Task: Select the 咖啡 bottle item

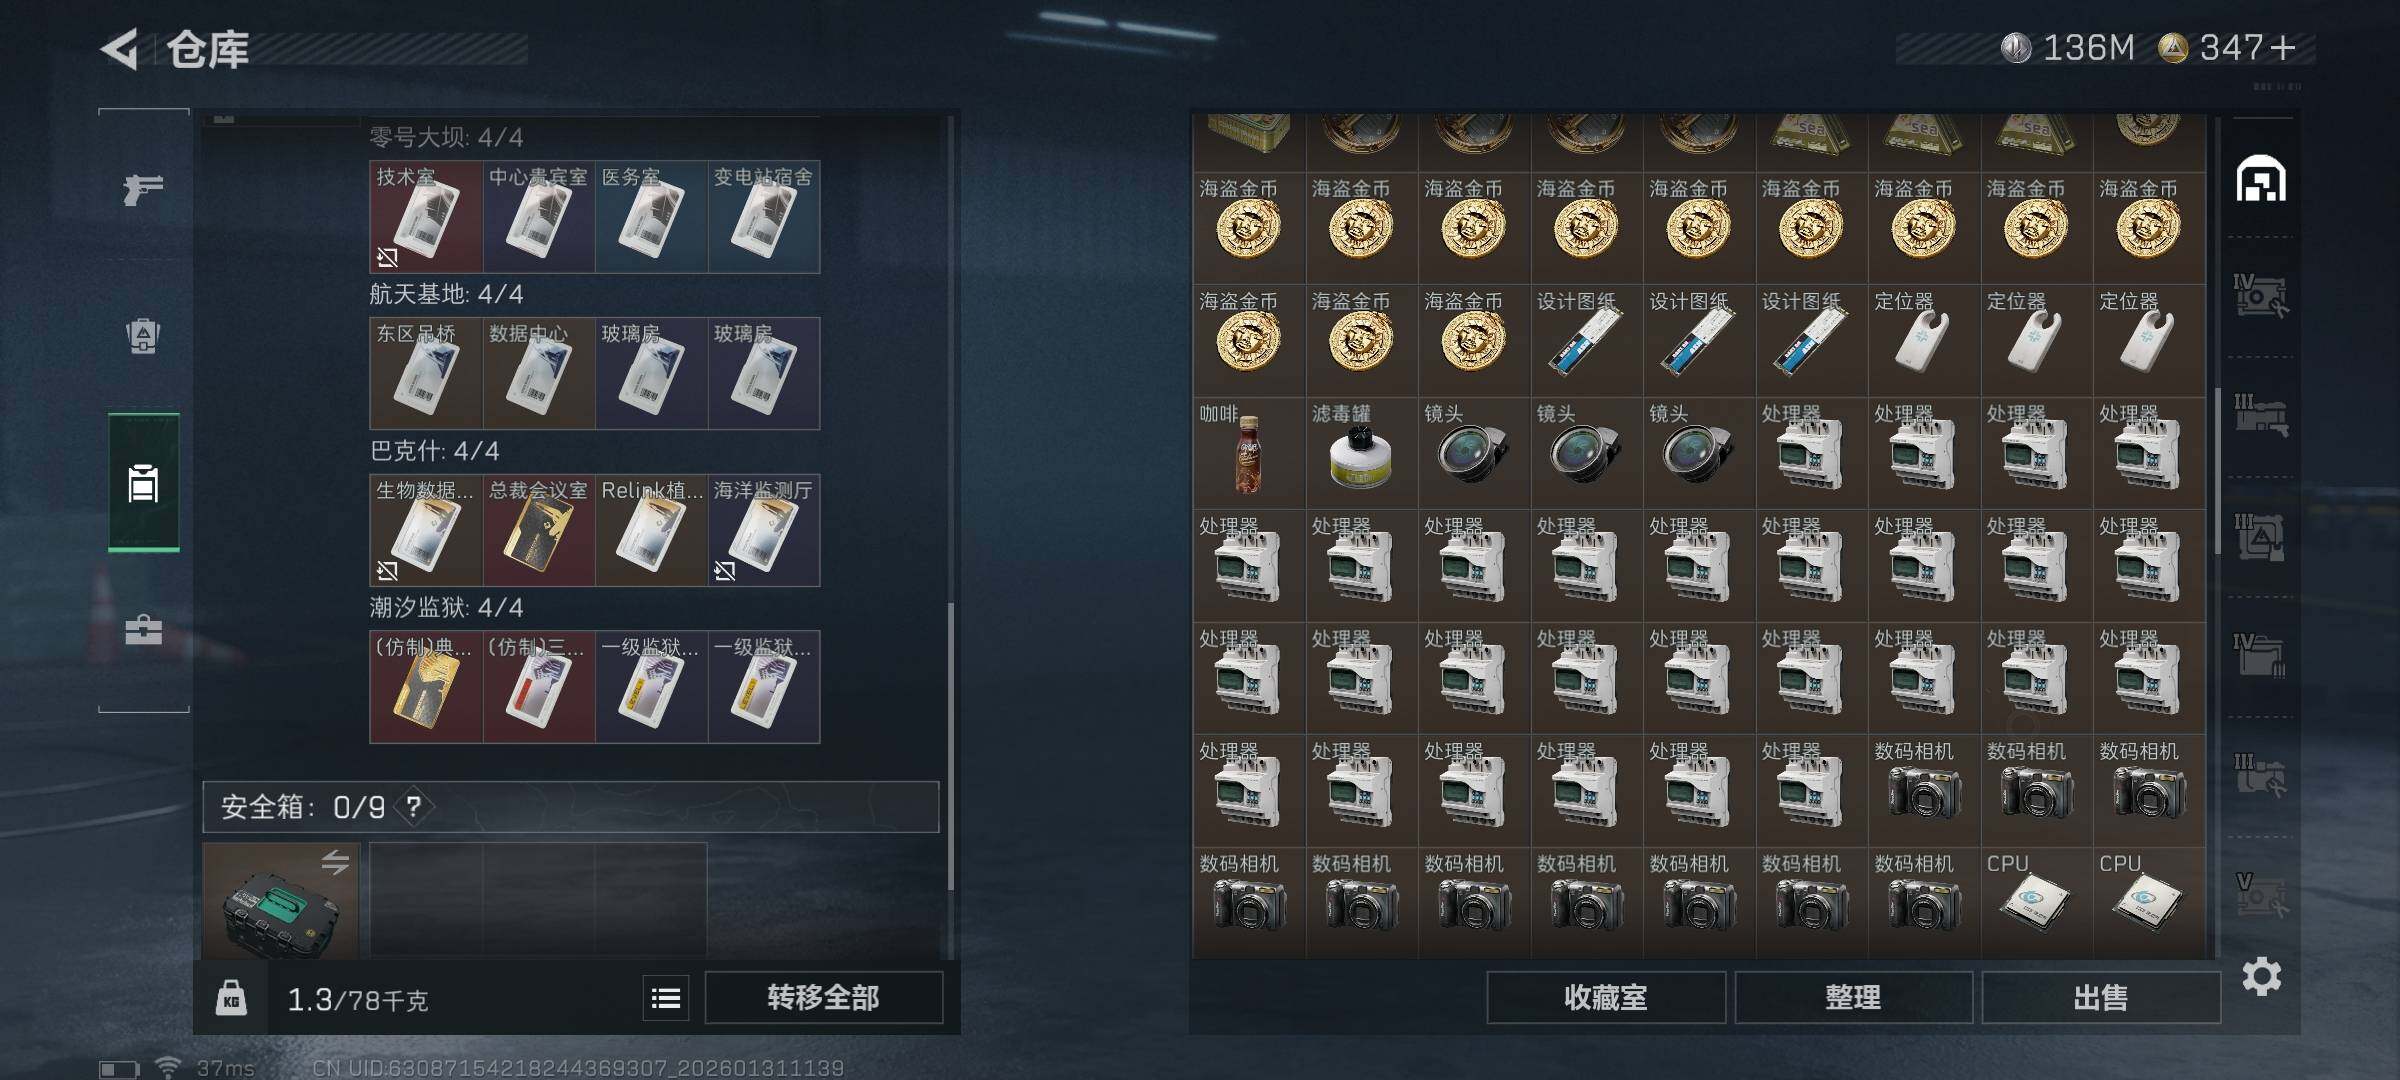Action: pos(1249,453)
